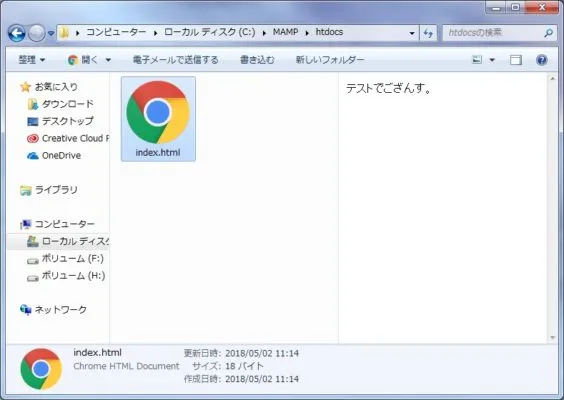Expand the address bar history dropdown

[412, 33]
